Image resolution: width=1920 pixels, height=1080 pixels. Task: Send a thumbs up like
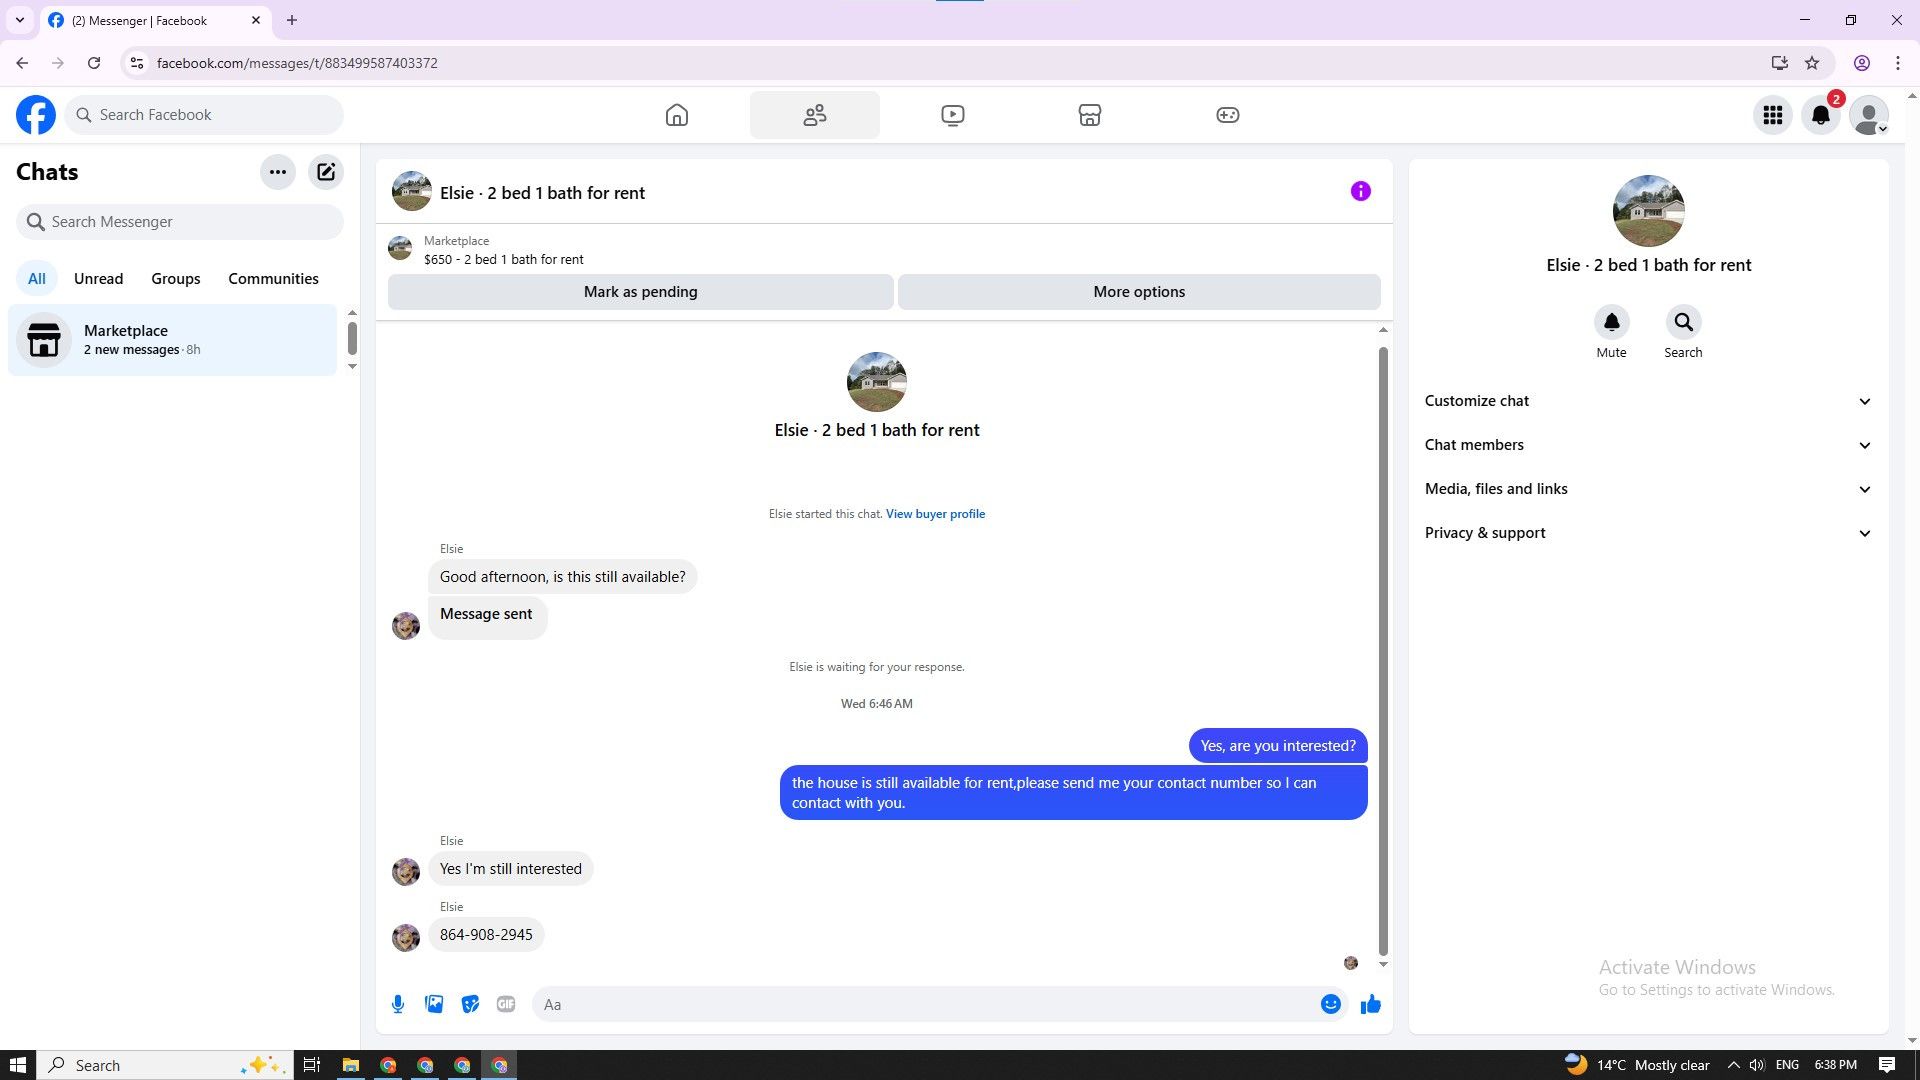tap(1370, 1004)
